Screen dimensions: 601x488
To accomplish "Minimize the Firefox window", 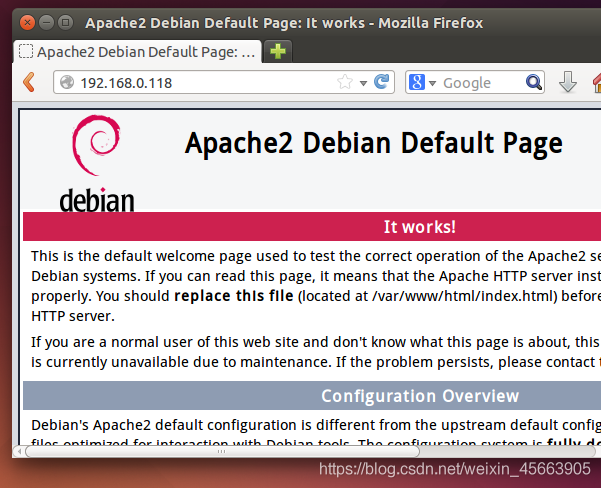I will point(46,23).
